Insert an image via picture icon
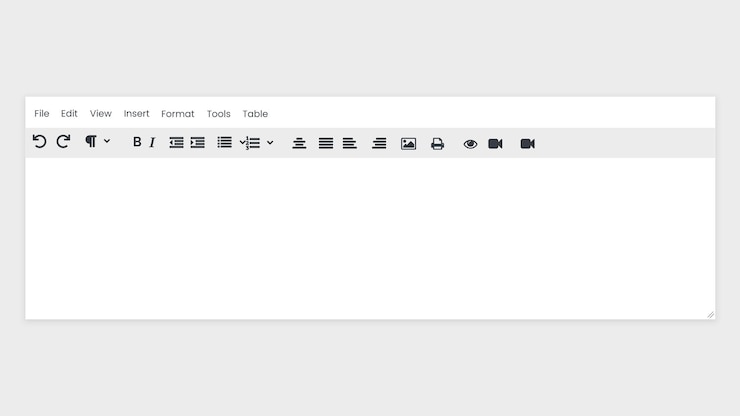This screenshot has width=740, height=416. (409, 144)
